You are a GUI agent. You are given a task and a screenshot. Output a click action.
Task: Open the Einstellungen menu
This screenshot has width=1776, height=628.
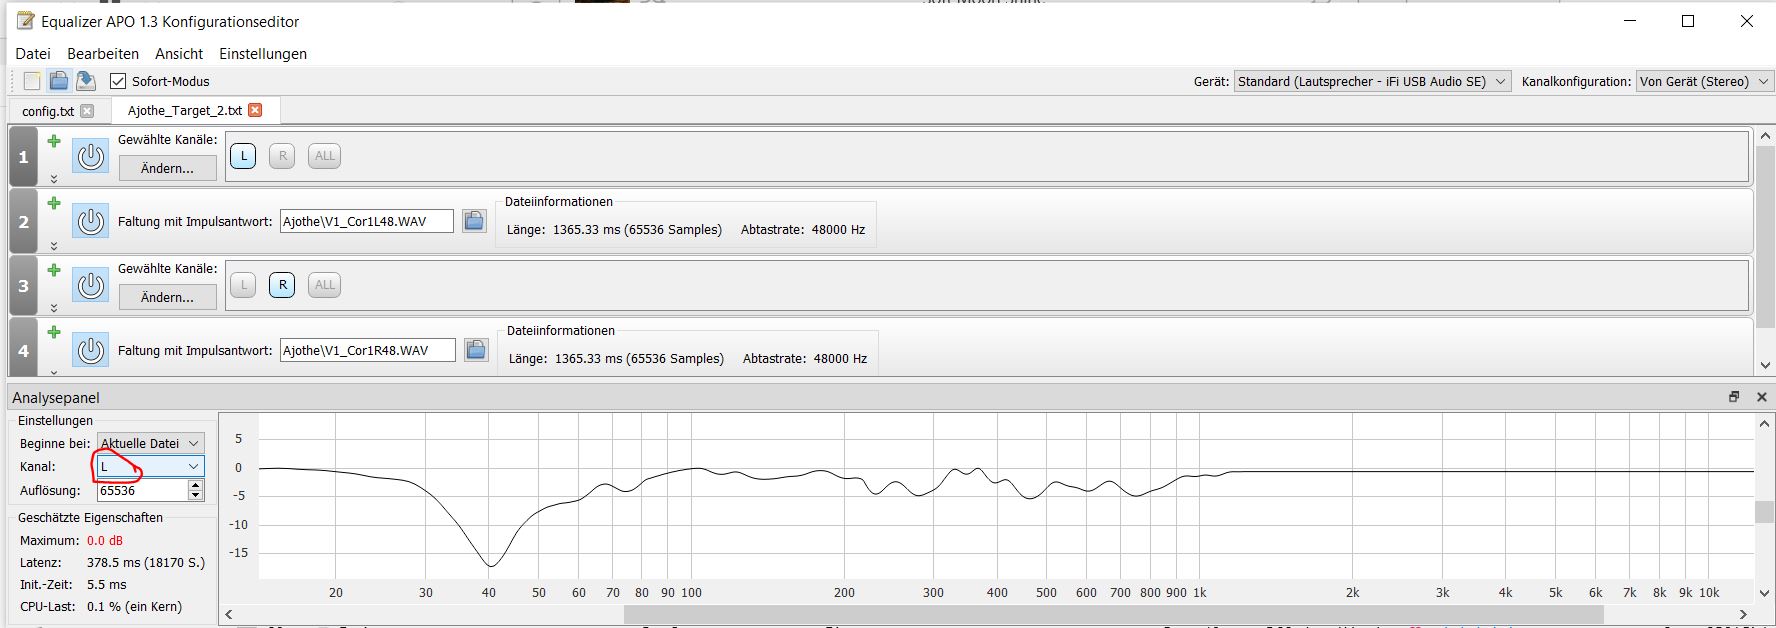263,54
